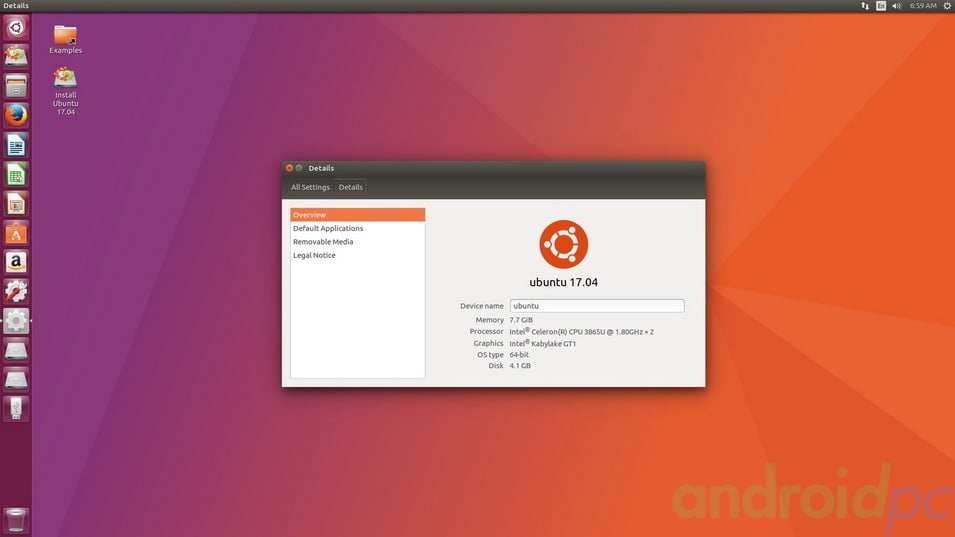Image resolution: width=955 pixels, height=537 pixels.
Task: Click the Memory value 7.7 GiB
Action: click(x=521, y=320)
